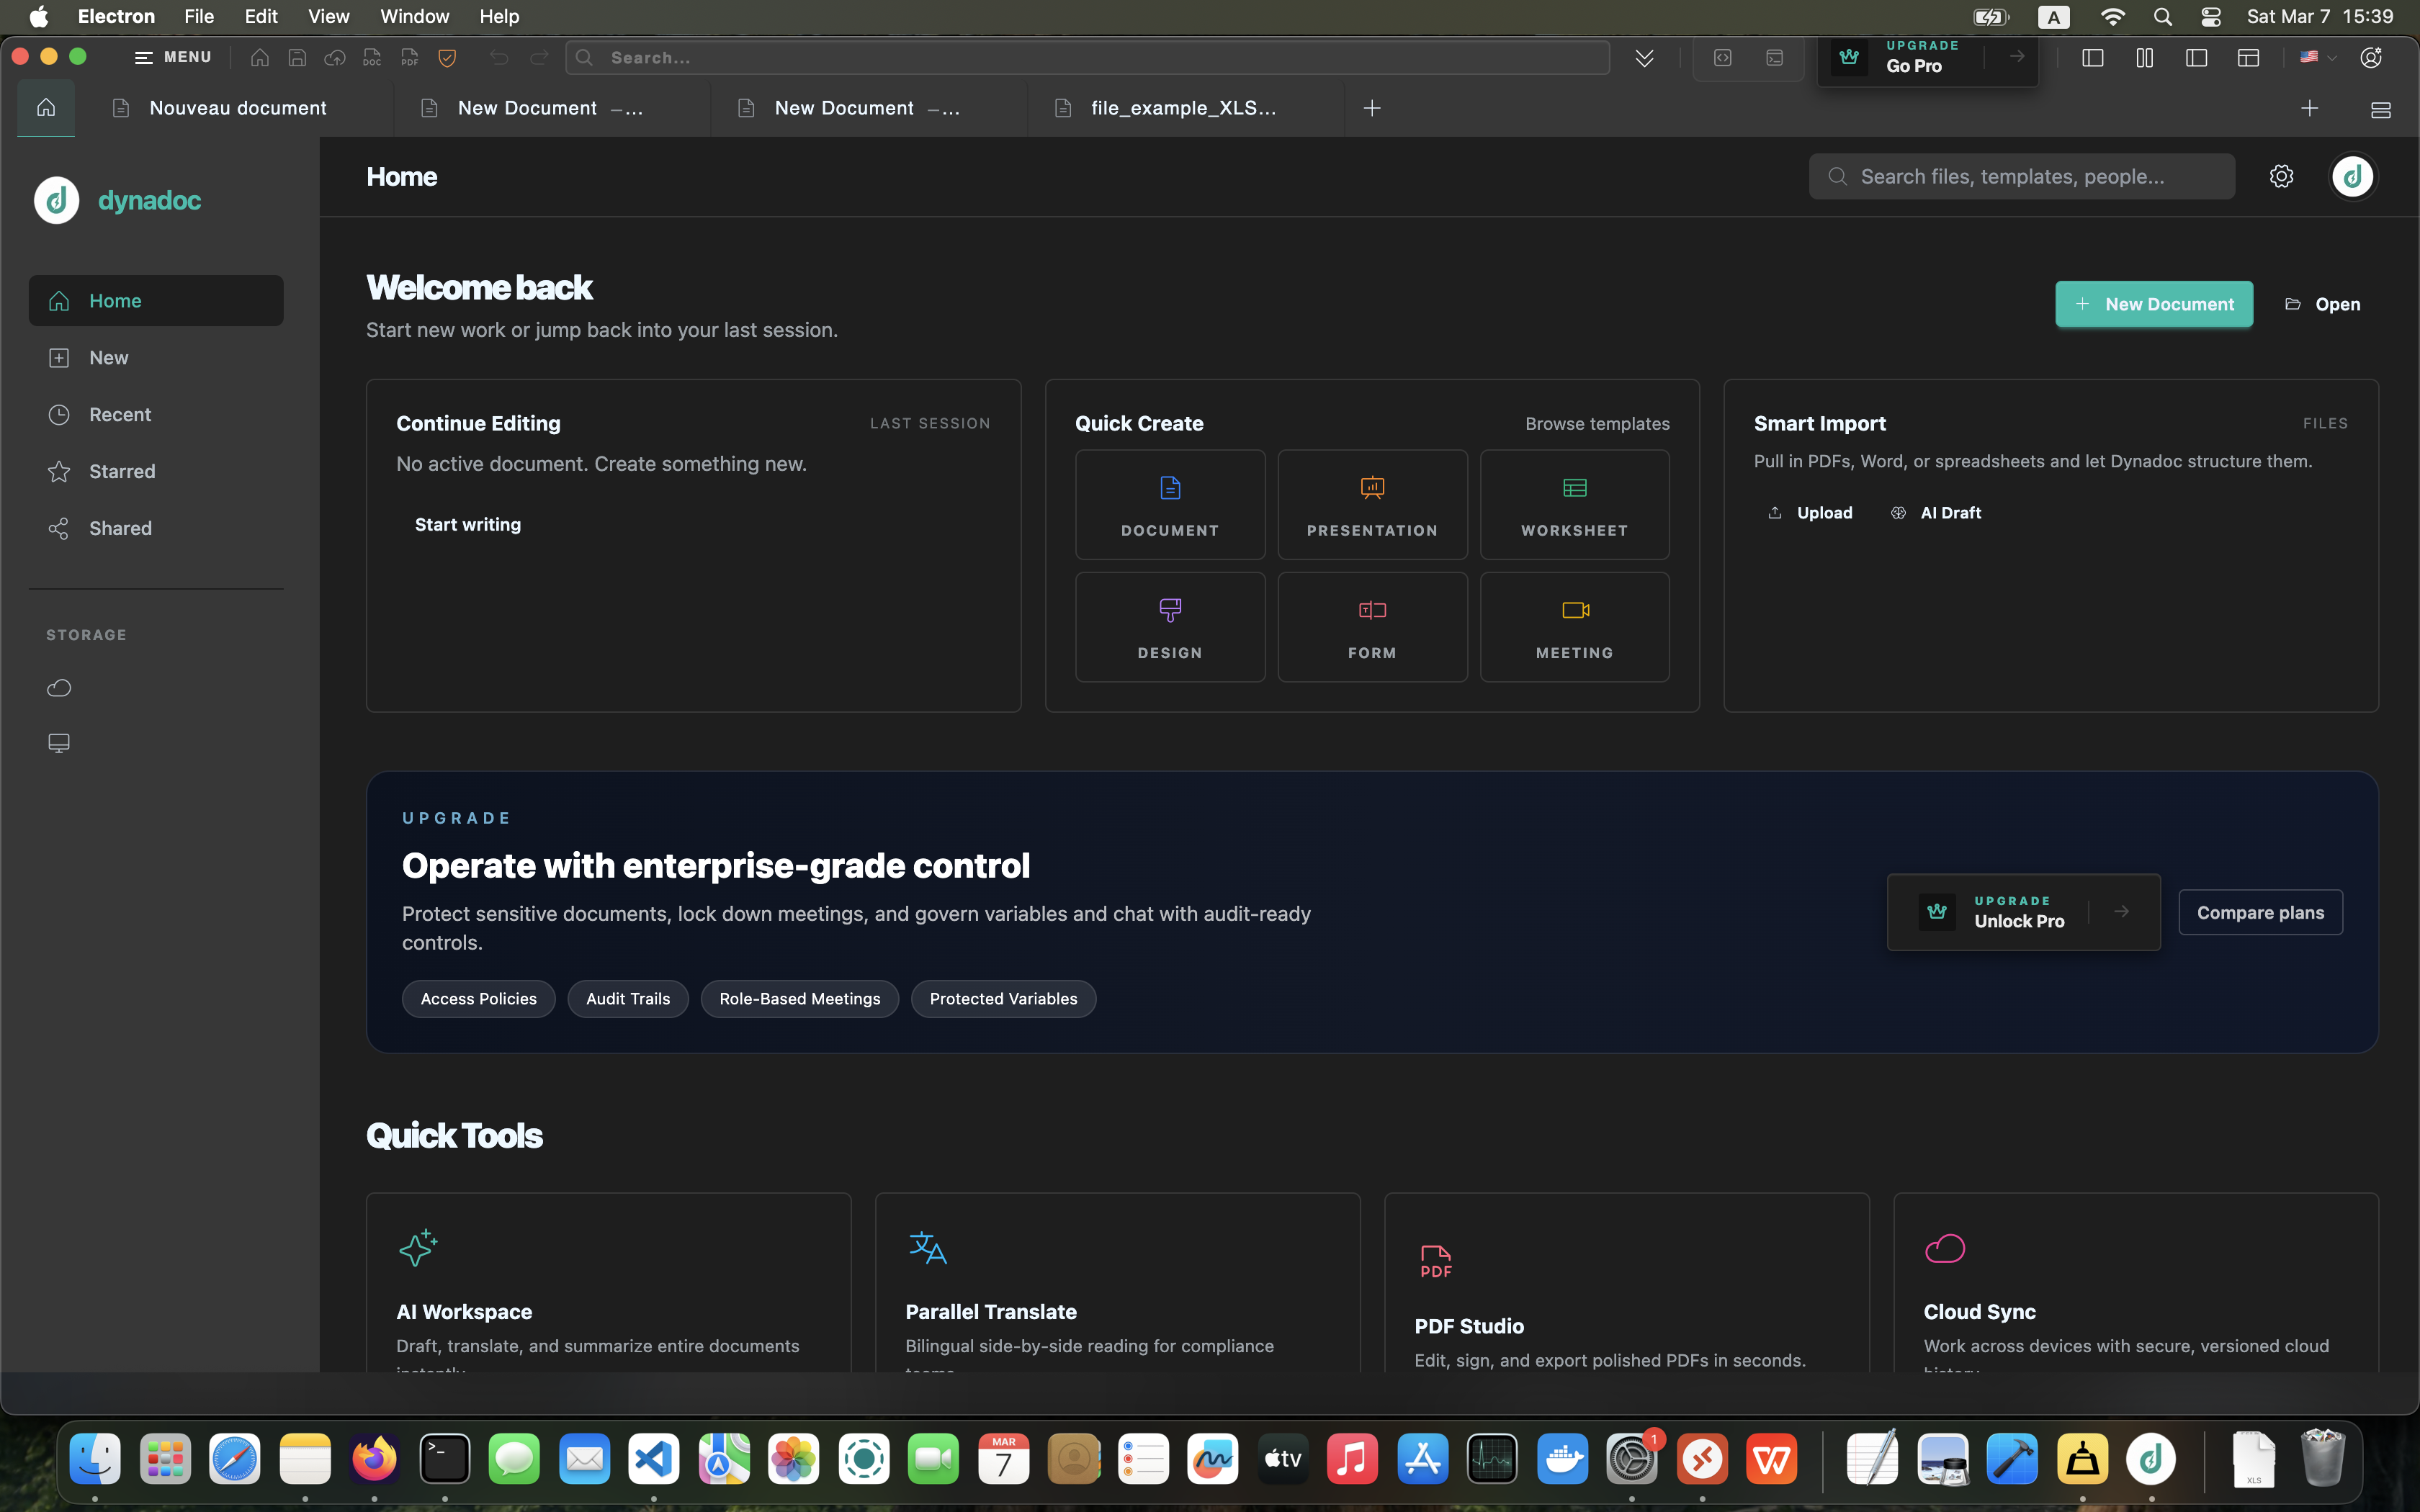Open the settings gear near the search bar
Viewport: 2420px width, 1512px height.
tap(2282, 175)
